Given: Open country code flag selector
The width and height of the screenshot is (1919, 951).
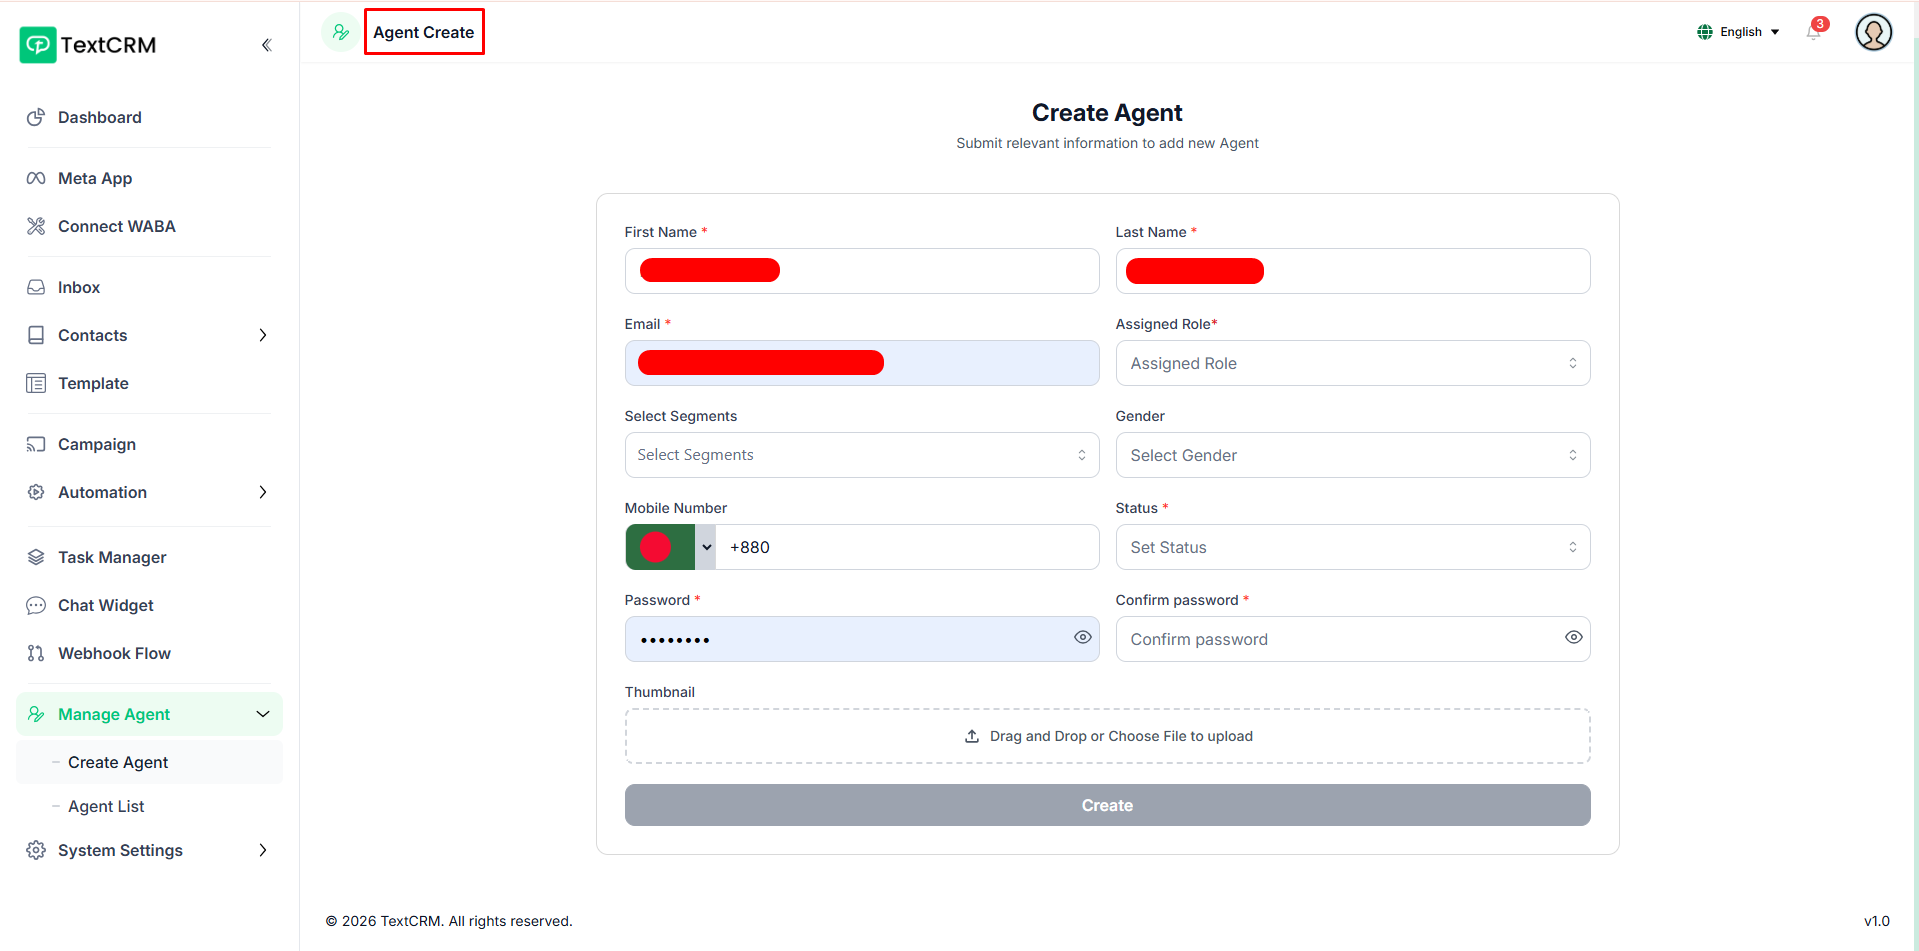Looking at the screenshot, I should click(x=670, y=547).
